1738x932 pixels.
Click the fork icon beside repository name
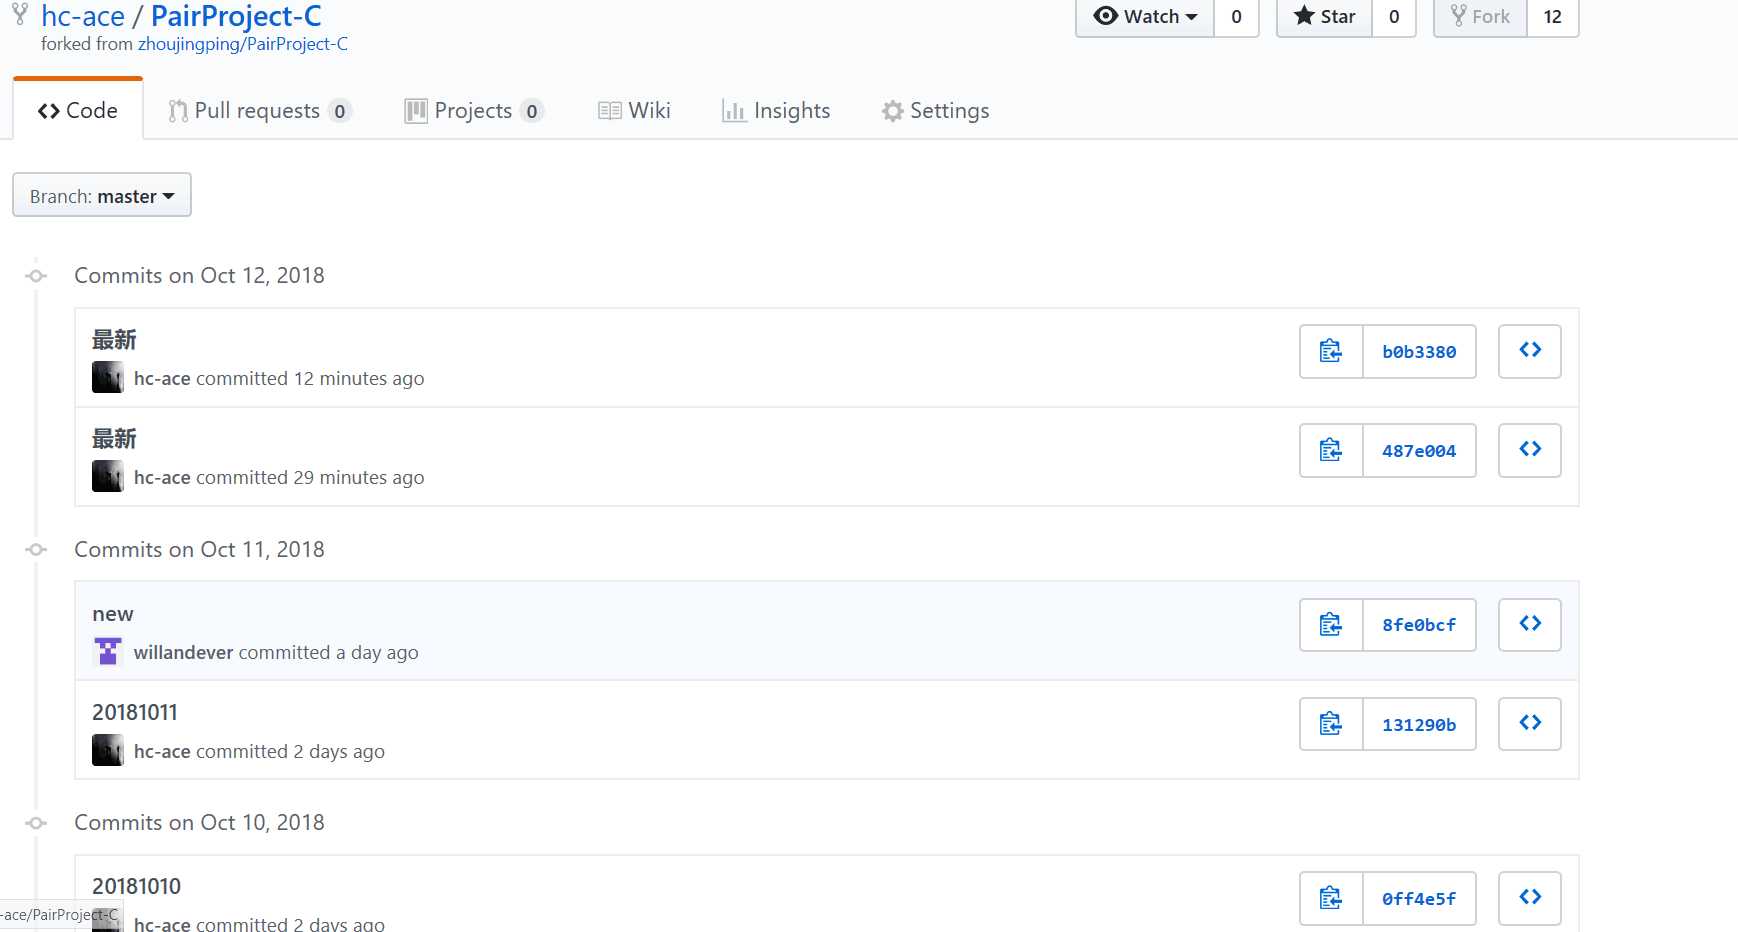coord(20,14)
